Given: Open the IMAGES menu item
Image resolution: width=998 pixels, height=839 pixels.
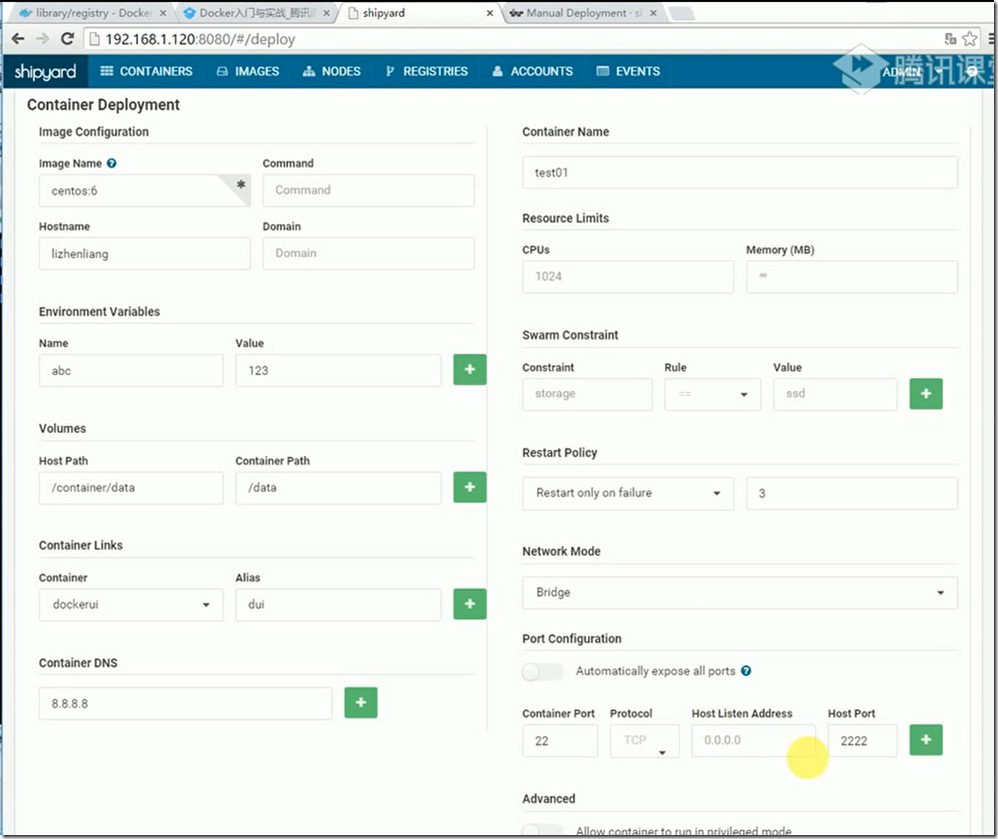Looking at the screenshot, I should click(248, 71).
